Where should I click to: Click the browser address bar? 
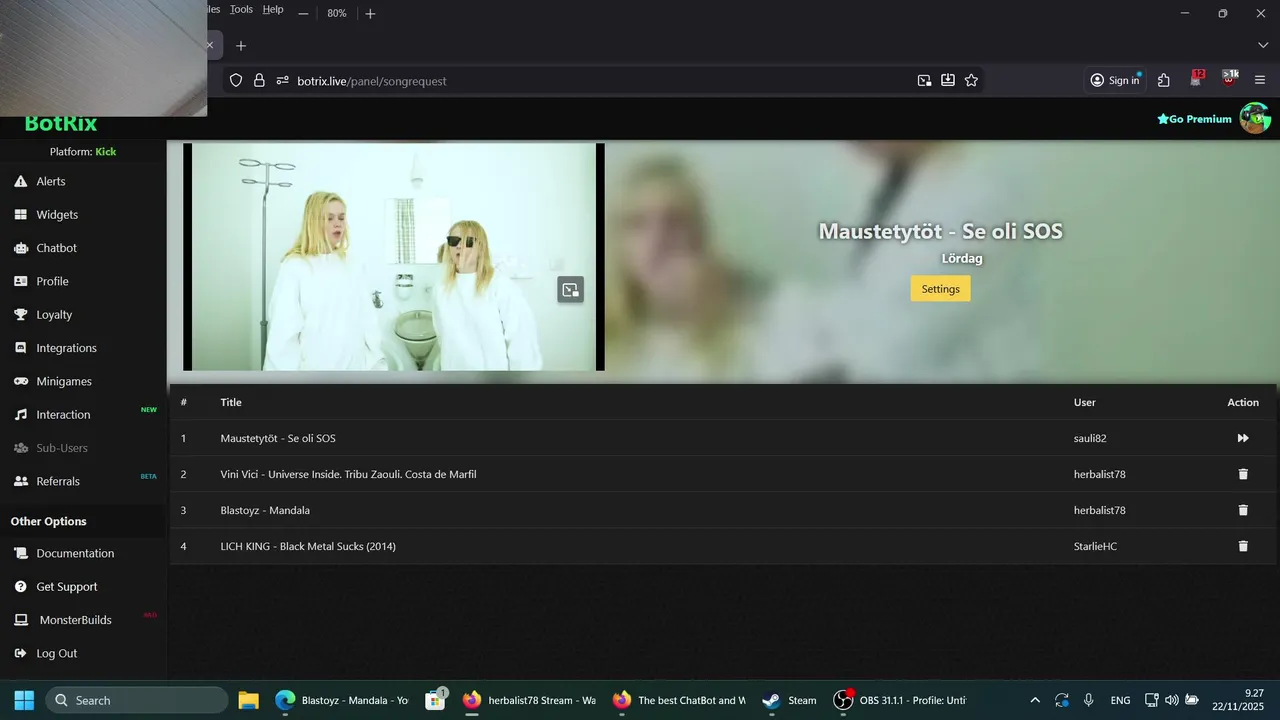pyautogui.click(x=600, y=81)
